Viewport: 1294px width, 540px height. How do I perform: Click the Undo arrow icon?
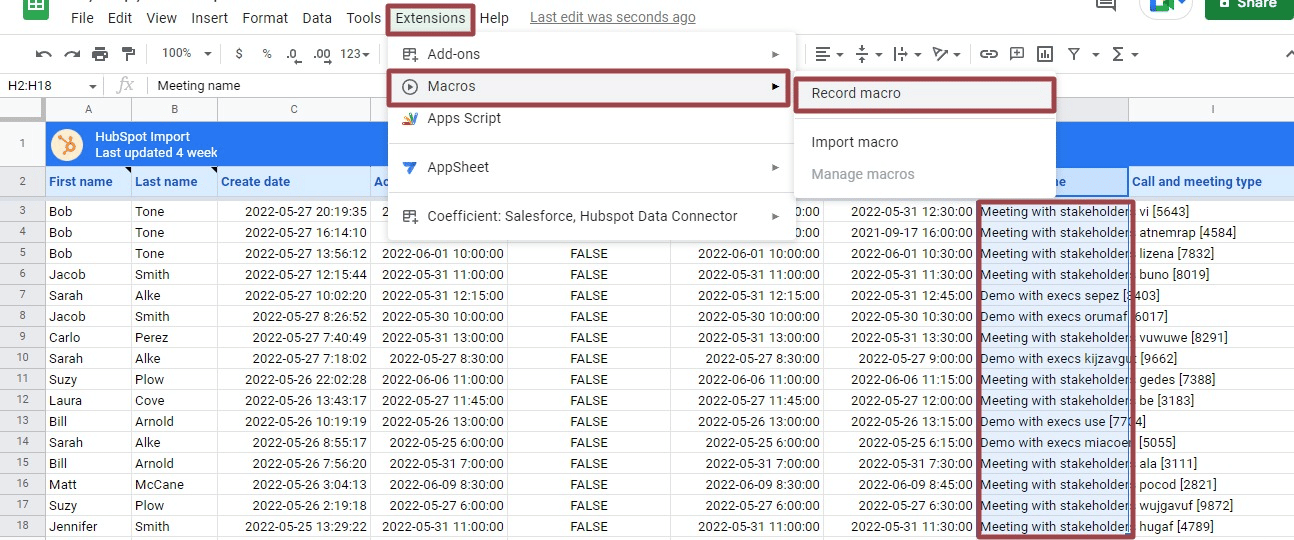(x=43, y=54)
